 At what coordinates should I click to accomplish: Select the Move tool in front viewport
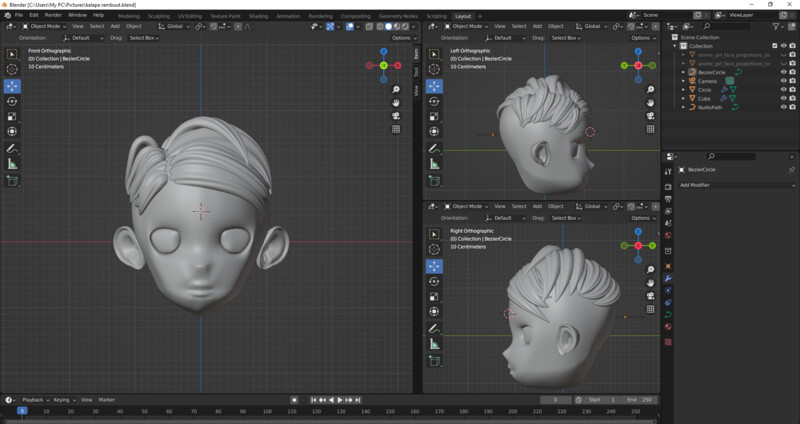click(x=12, y=85)
